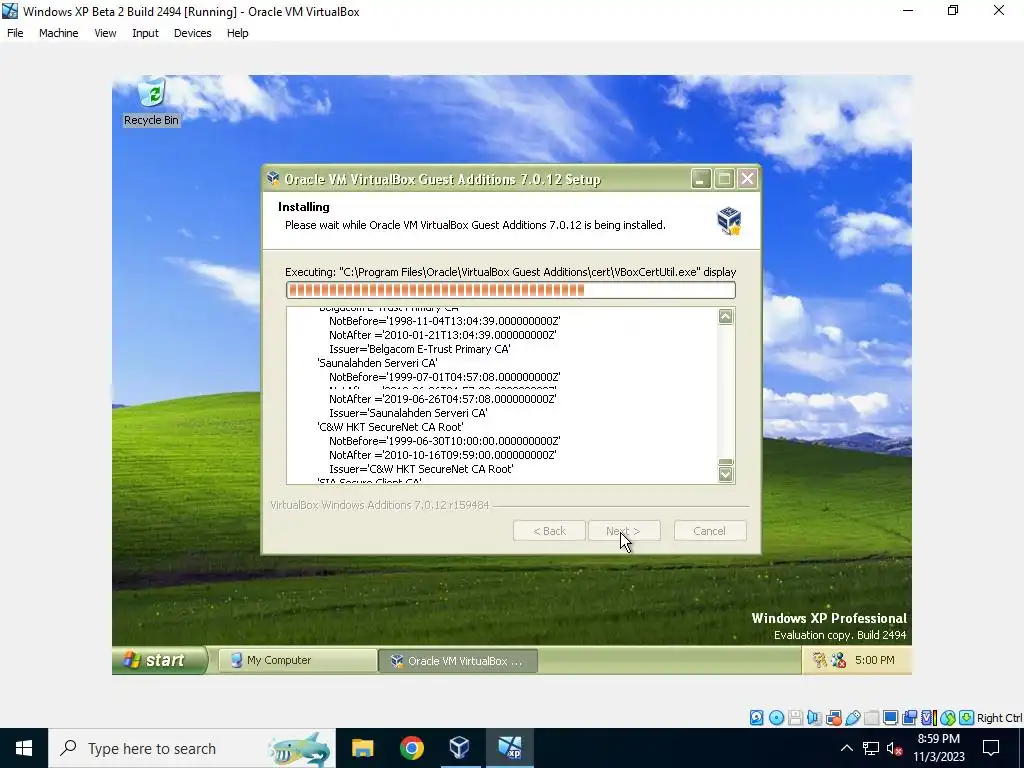1024x768 pixels.
Task: Click the shared folders indicator icon
Action: coord(871,718)
